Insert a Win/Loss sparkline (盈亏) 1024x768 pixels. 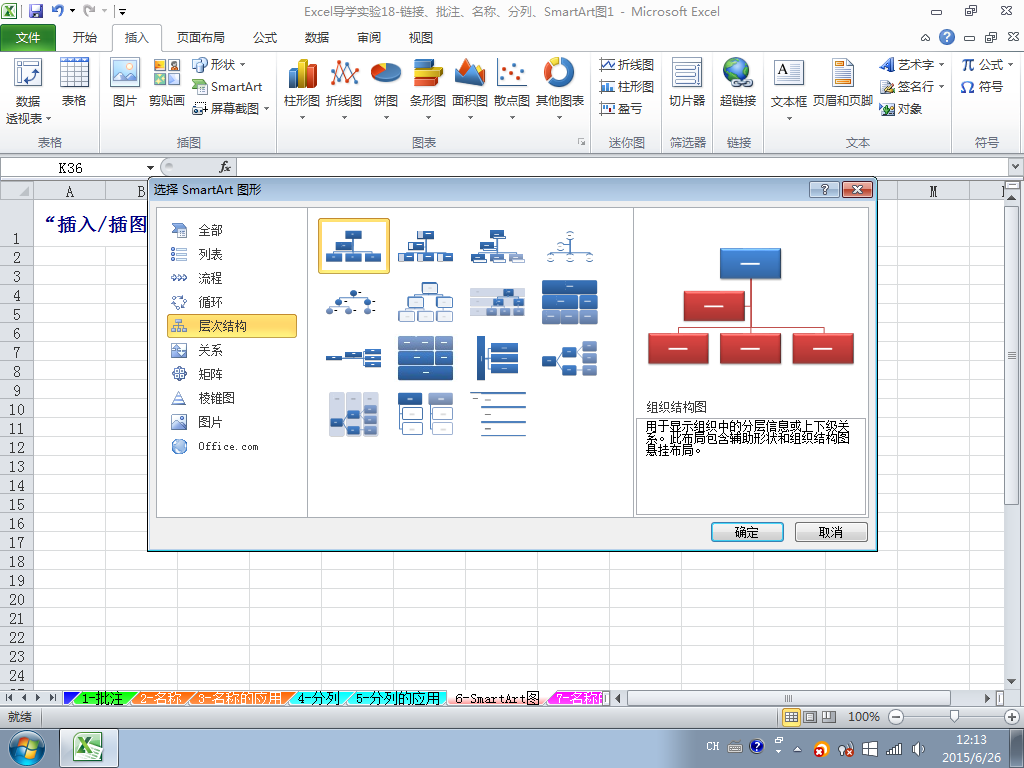(x=621, y=108)
